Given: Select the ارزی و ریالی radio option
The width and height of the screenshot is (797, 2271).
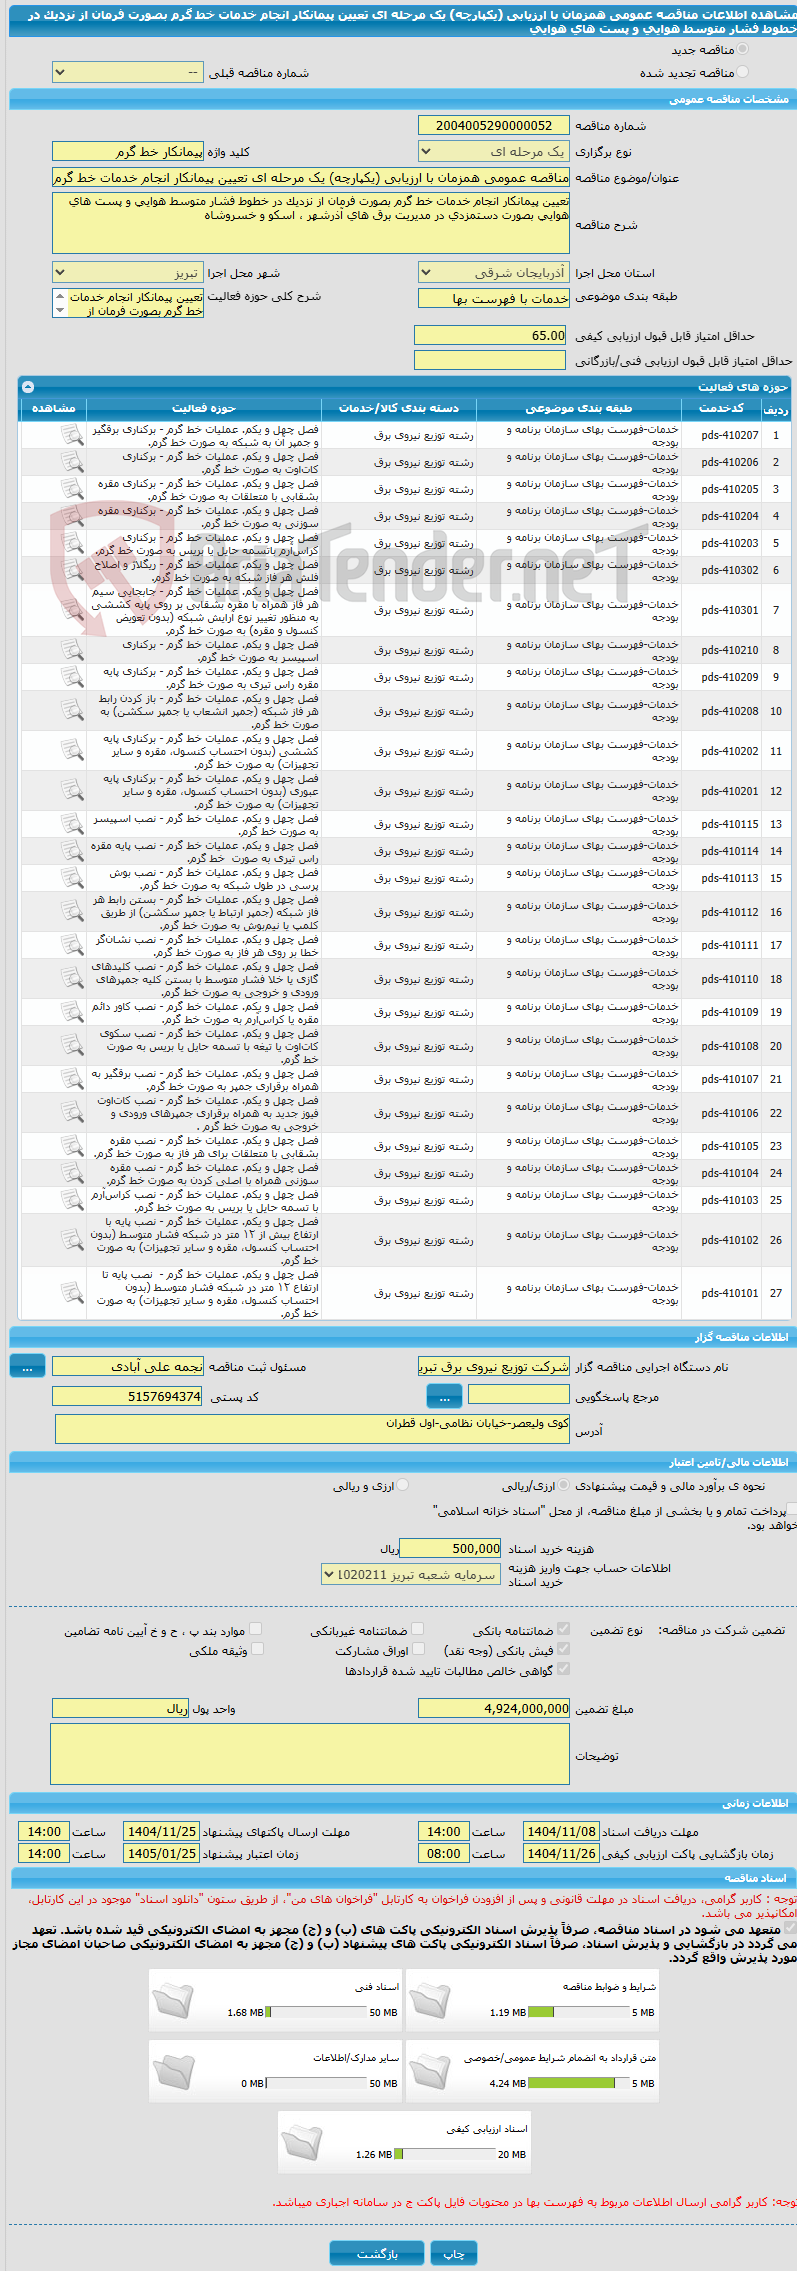Looking at the screenshot, I should (402, 1486).
